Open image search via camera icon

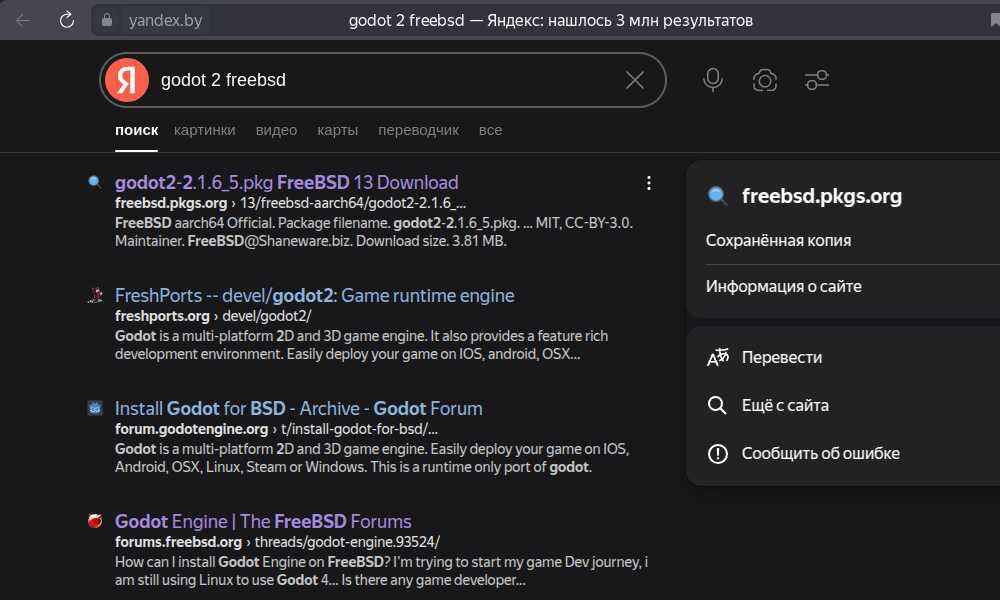(x=765, y=80)
